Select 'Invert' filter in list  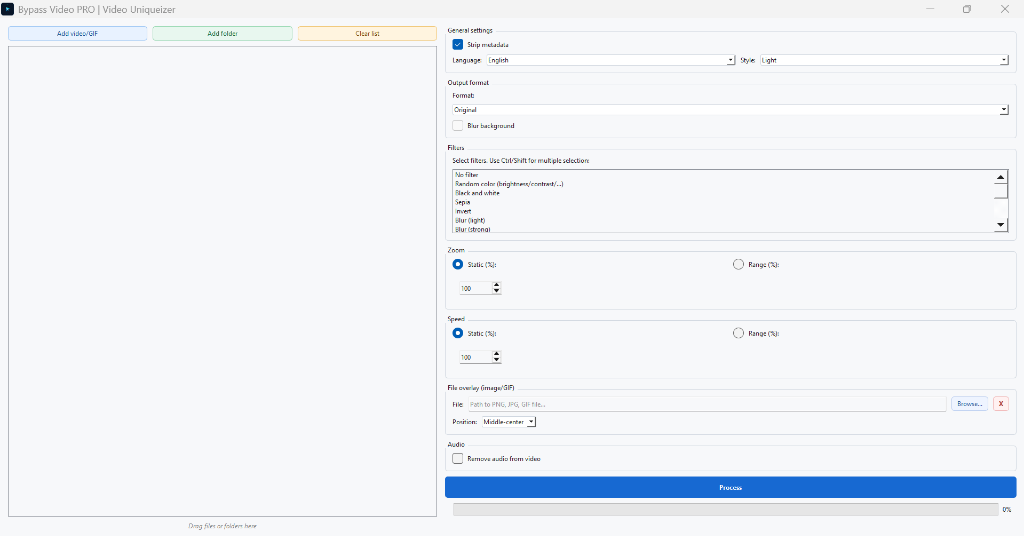[723, 212]
